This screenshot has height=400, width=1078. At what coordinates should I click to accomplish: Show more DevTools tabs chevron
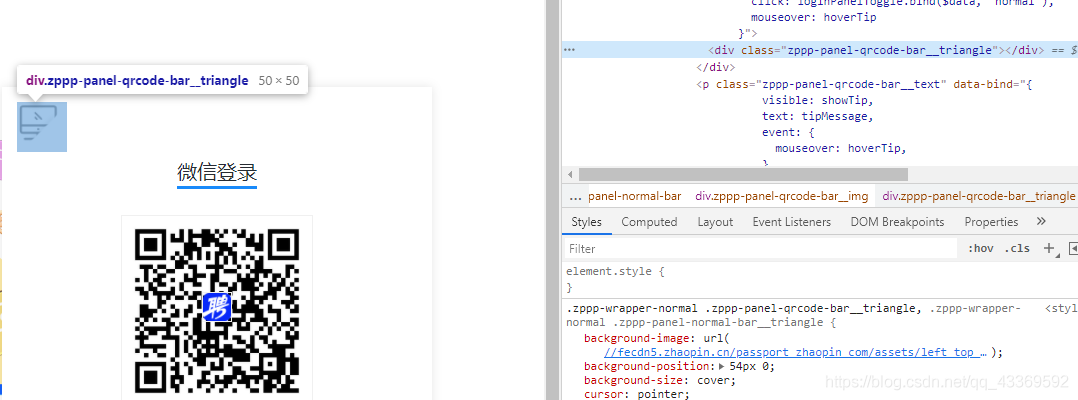tap(1041, 221)
